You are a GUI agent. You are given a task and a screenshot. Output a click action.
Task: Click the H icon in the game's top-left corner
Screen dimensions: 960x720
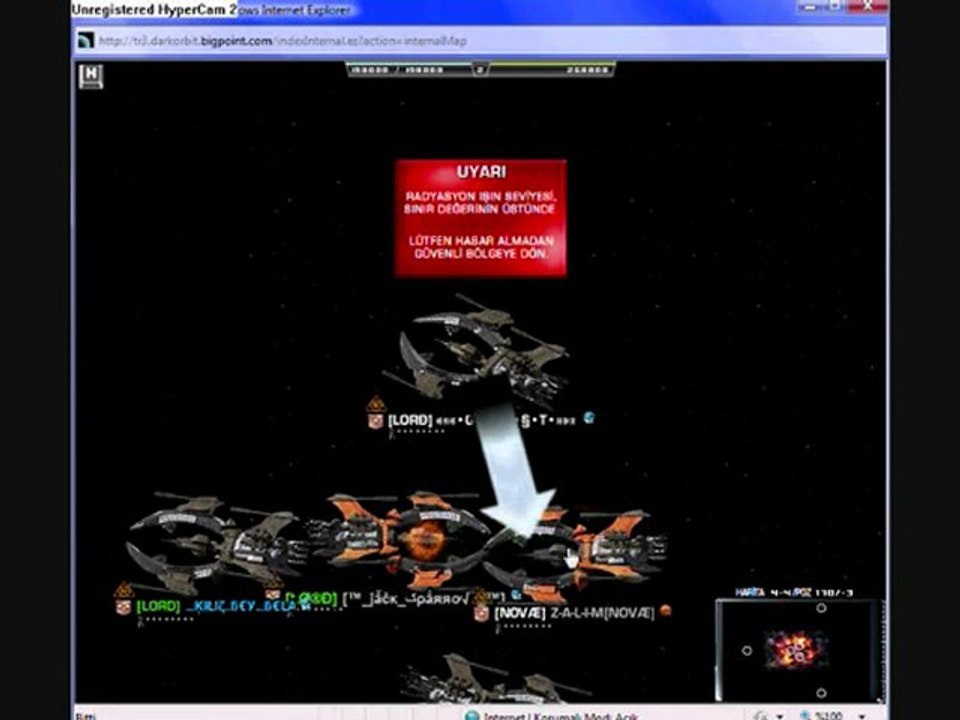click(91, 76)
